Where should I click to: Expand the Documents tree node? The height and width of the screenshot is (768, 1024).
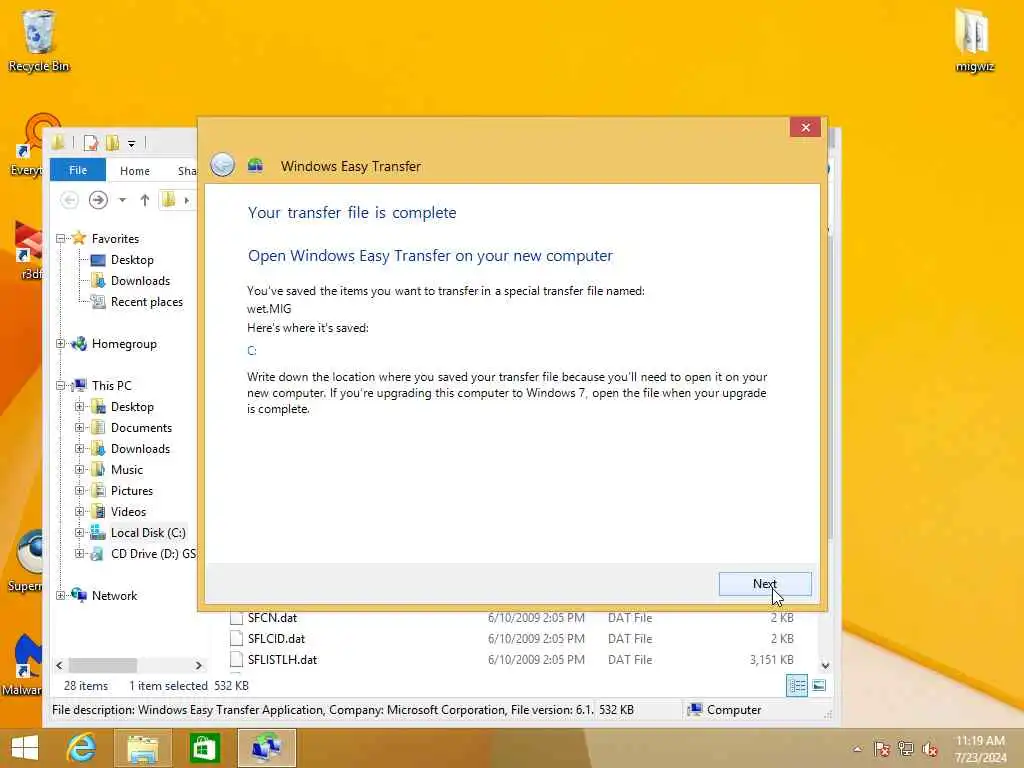click(x=79, y=427)
